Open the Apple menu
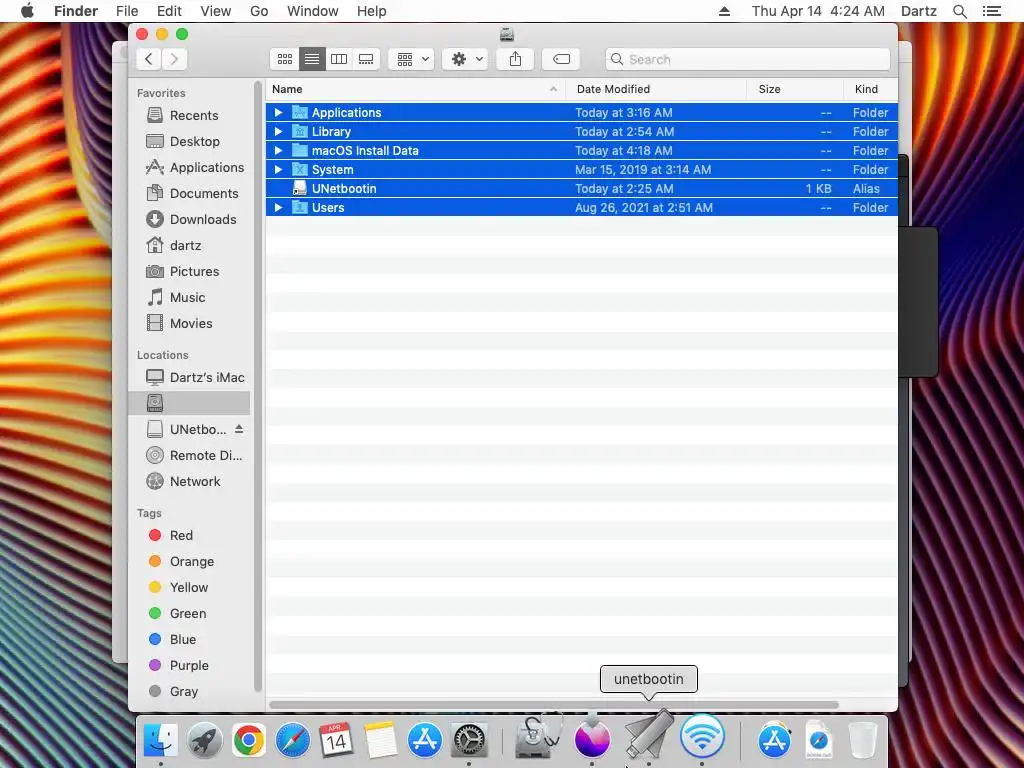Viewport: 1024px width, 768px height. tap(27, 11)
